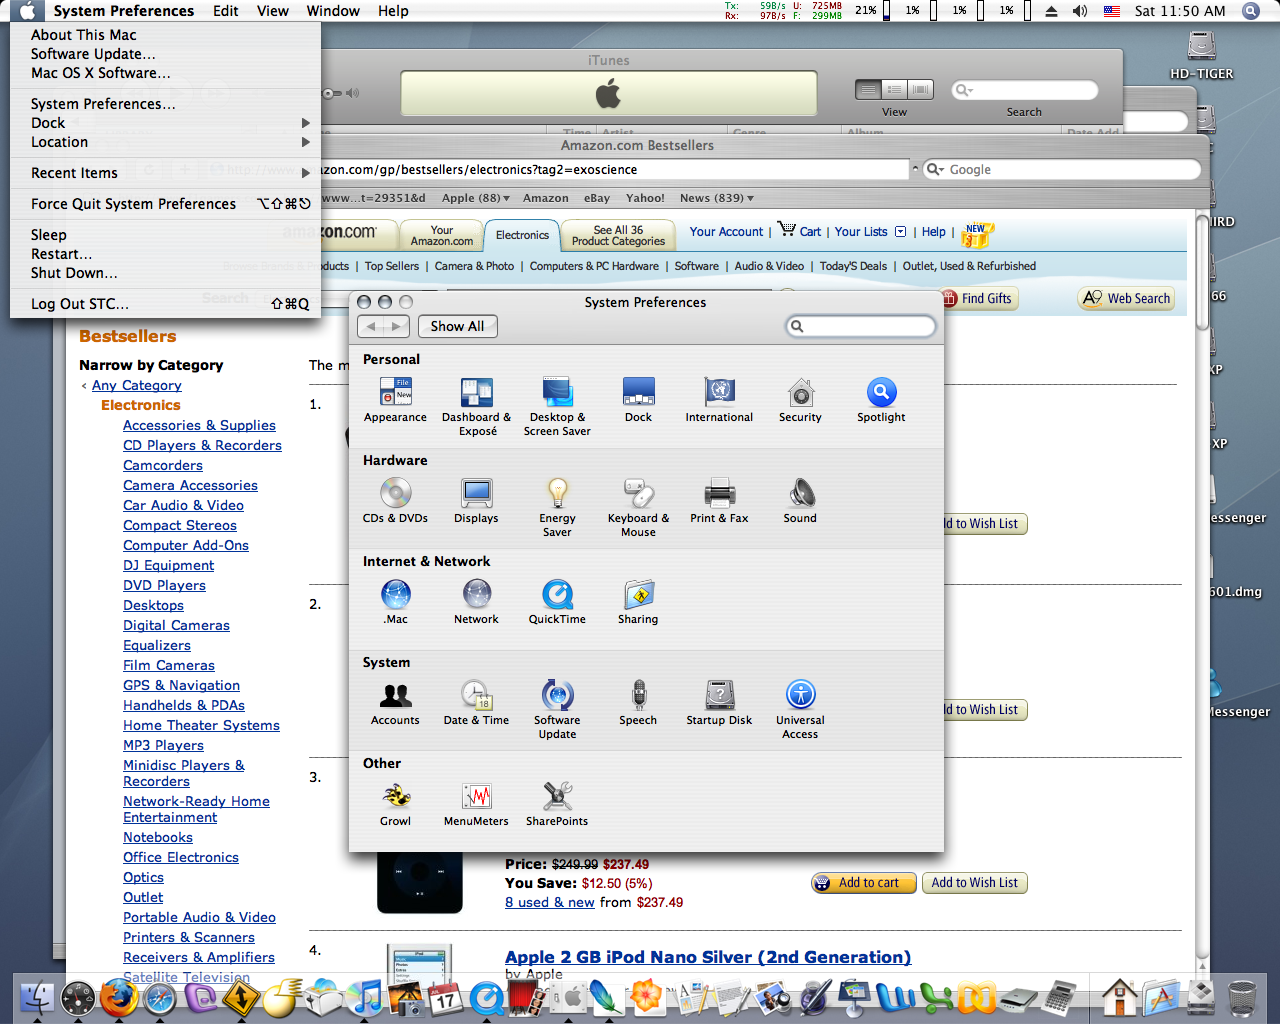The width and height of the screenshot is (1280, 1024).
Task: Choose About This Mac from Apple menu
Action: [x=165, y=35]
